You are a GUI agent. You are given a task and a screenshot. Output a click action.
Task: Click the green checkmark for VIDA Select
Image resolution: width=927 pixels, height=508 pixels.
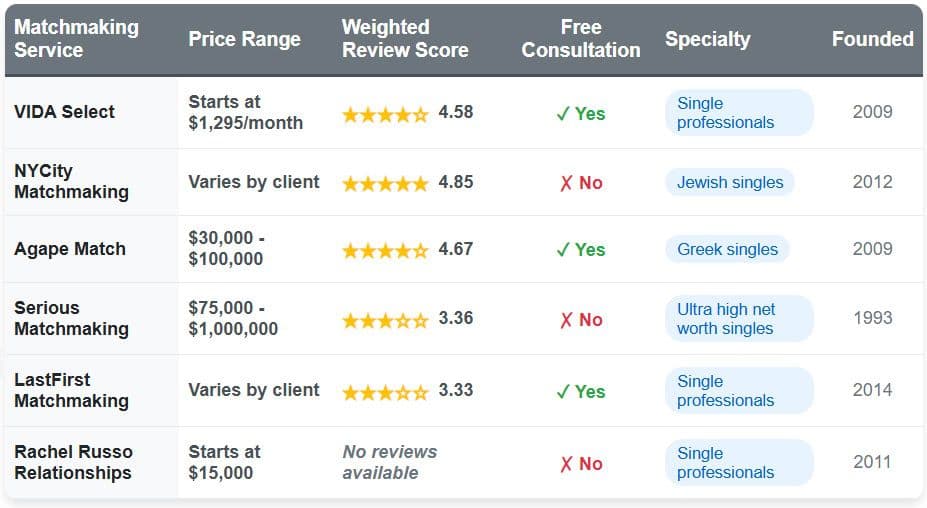(x=563, y=114)
